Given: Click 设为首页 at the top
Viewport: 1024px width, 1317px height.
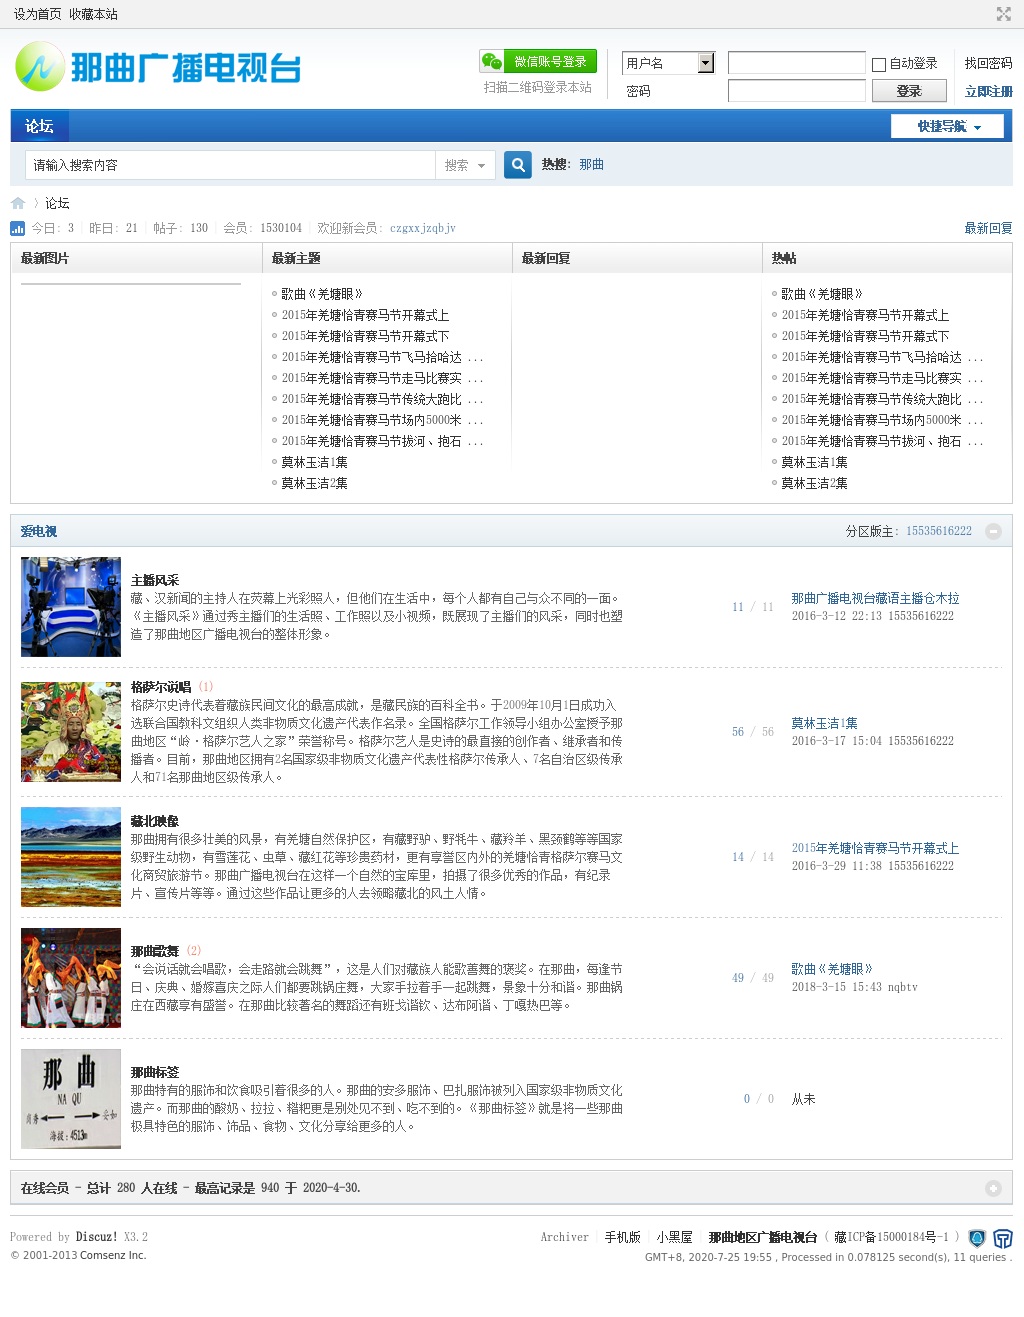Looking at the screenshot, I should 37,14.
